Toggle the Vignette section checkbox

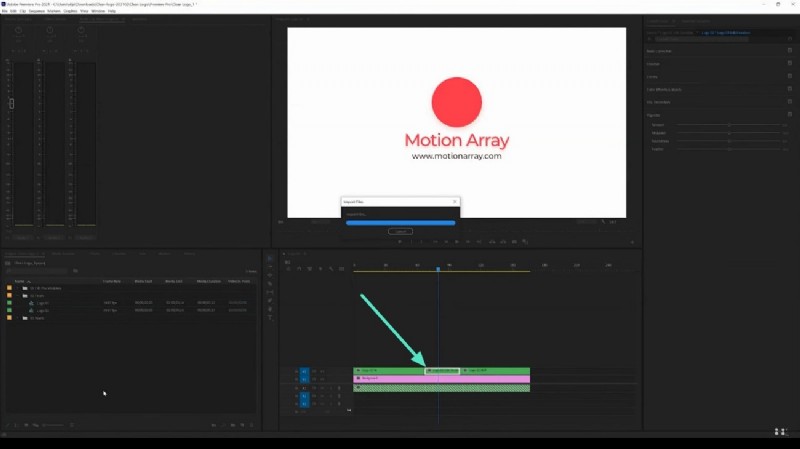790,114
